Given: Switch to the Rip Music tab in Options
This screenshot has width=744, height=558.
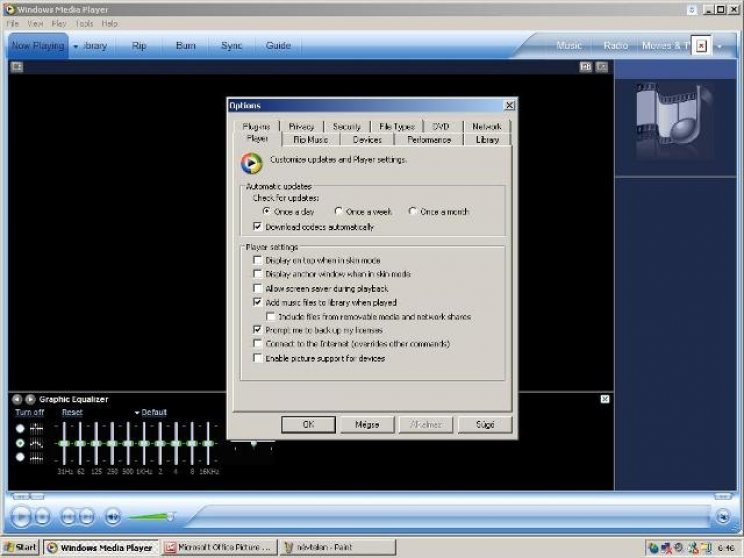Looking at the screenshot, I should click(311, 140).
